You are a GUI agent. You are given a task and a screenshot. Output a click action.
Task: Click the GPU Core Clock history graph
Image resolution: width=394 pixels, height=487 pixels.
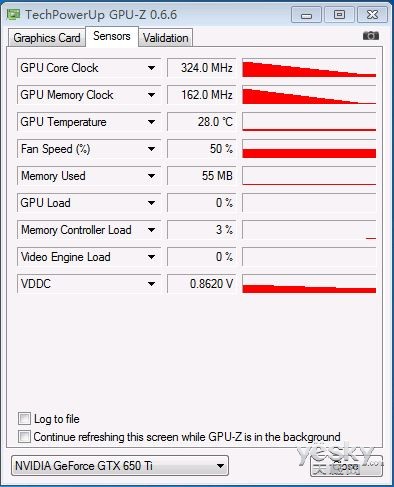[309, 68]
